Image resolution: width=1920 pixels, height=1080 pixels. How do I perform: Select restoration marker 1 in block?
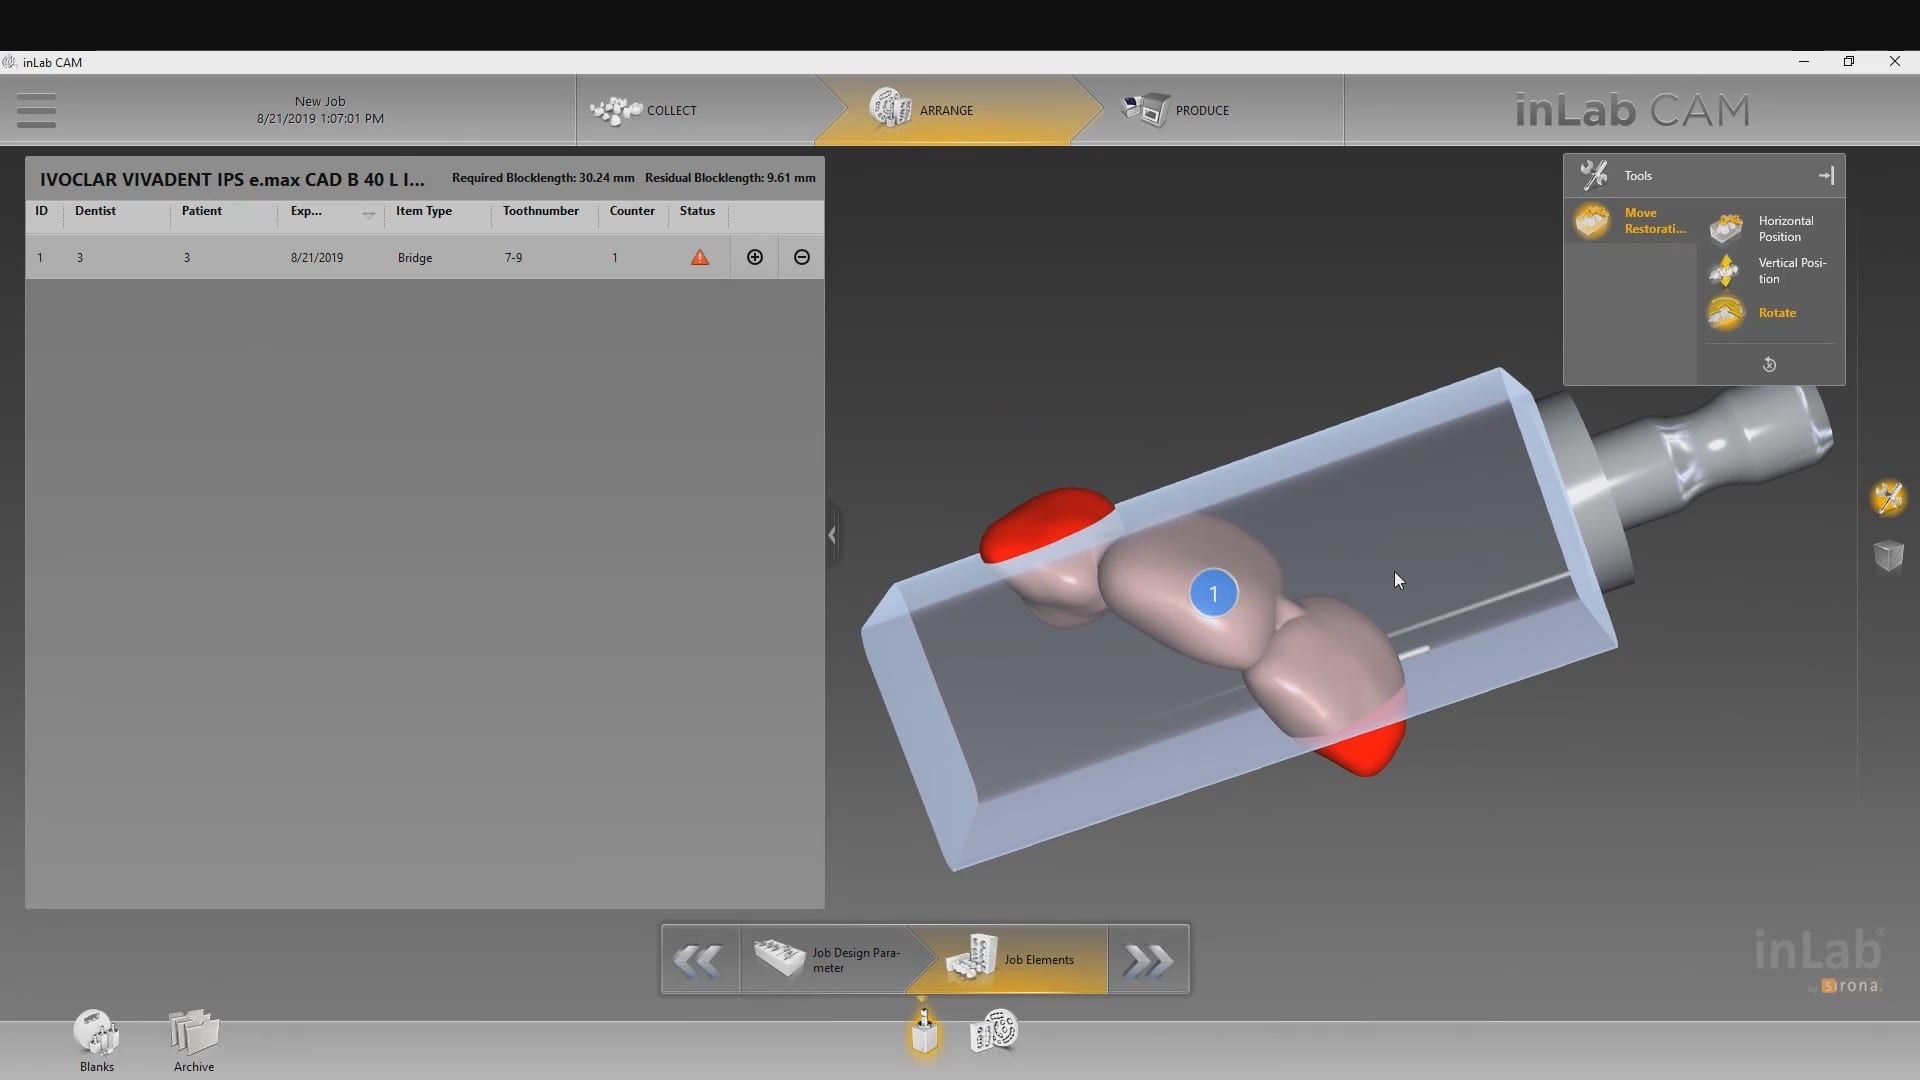pyautogui.click(x=1213, y=594)
